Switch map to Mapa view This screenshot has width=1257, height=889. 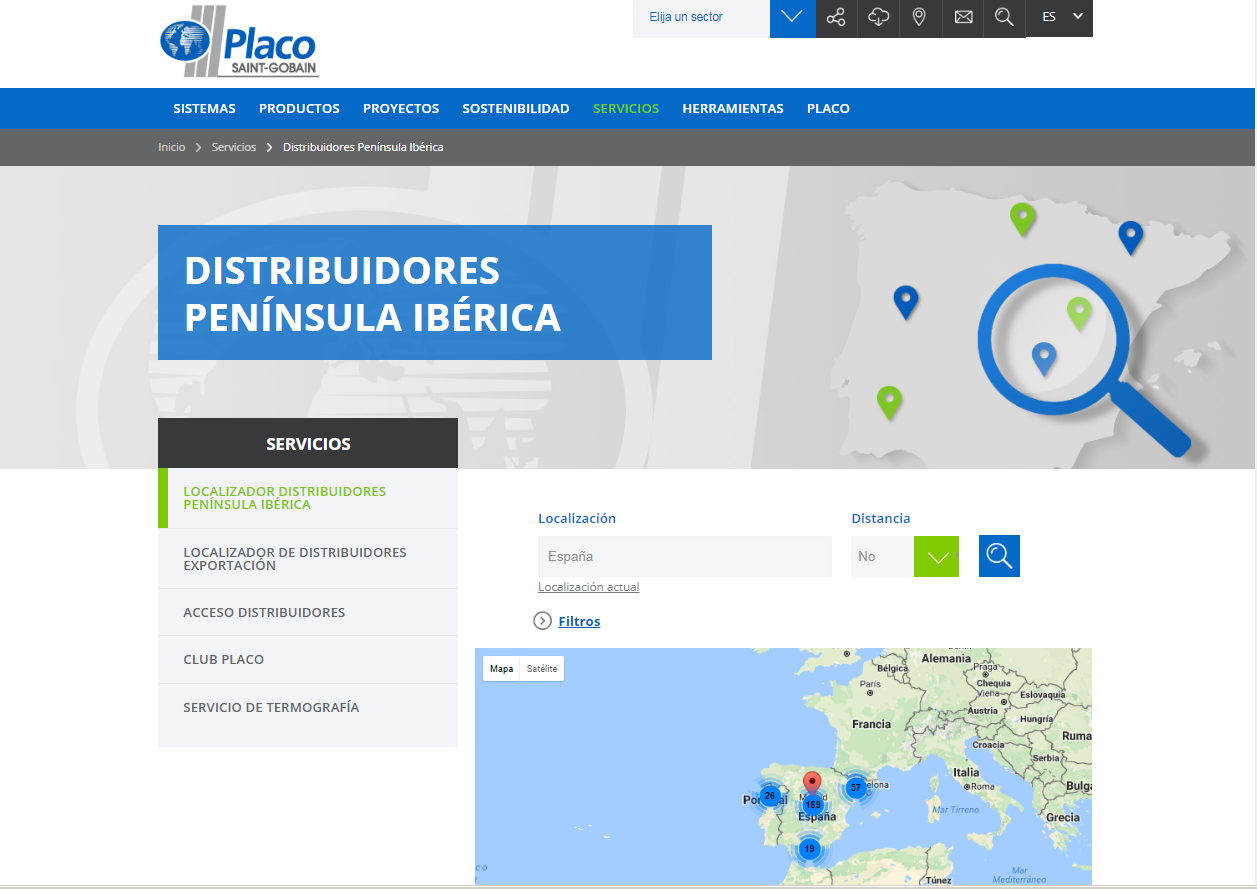click(x=501, y=668)
